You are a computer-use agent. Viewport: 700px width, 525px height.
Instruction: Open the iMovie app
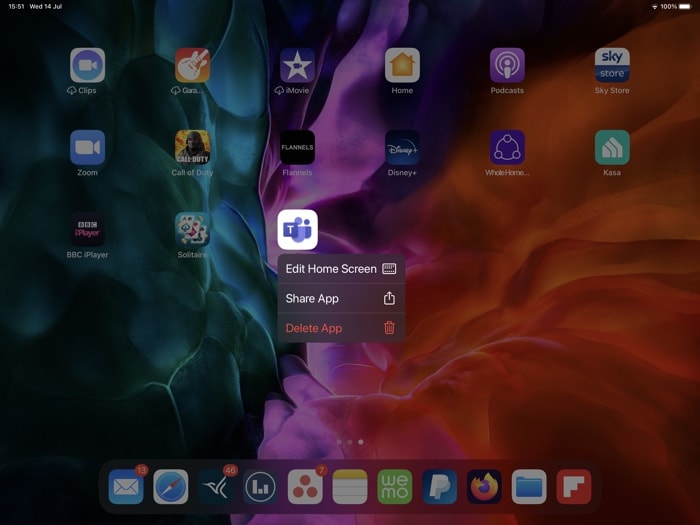click(x=297, y=65)
